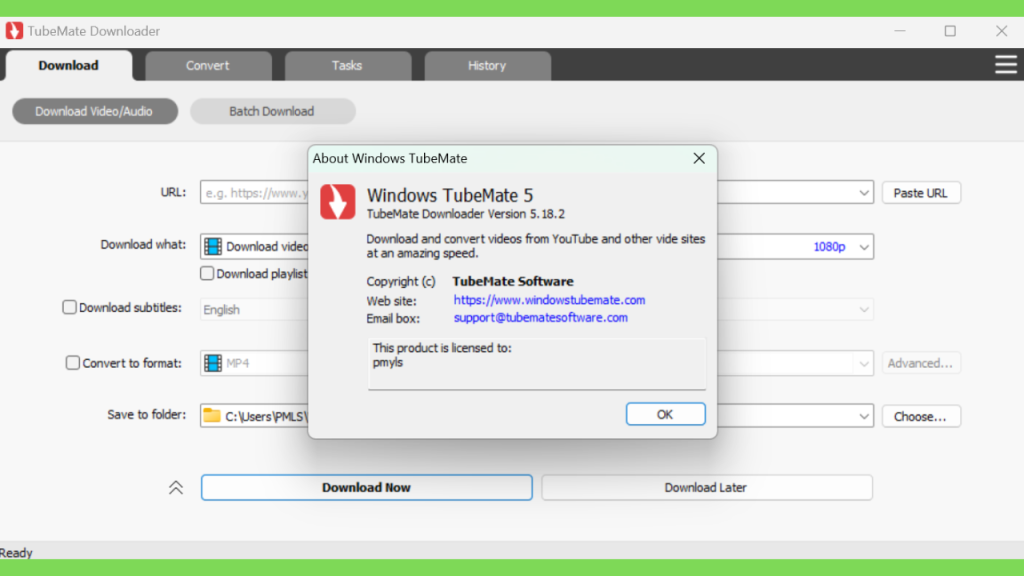This screenshot has width=1024, height=576.
Task: Click the TubeMate title bar app icon
Action: 14,31
